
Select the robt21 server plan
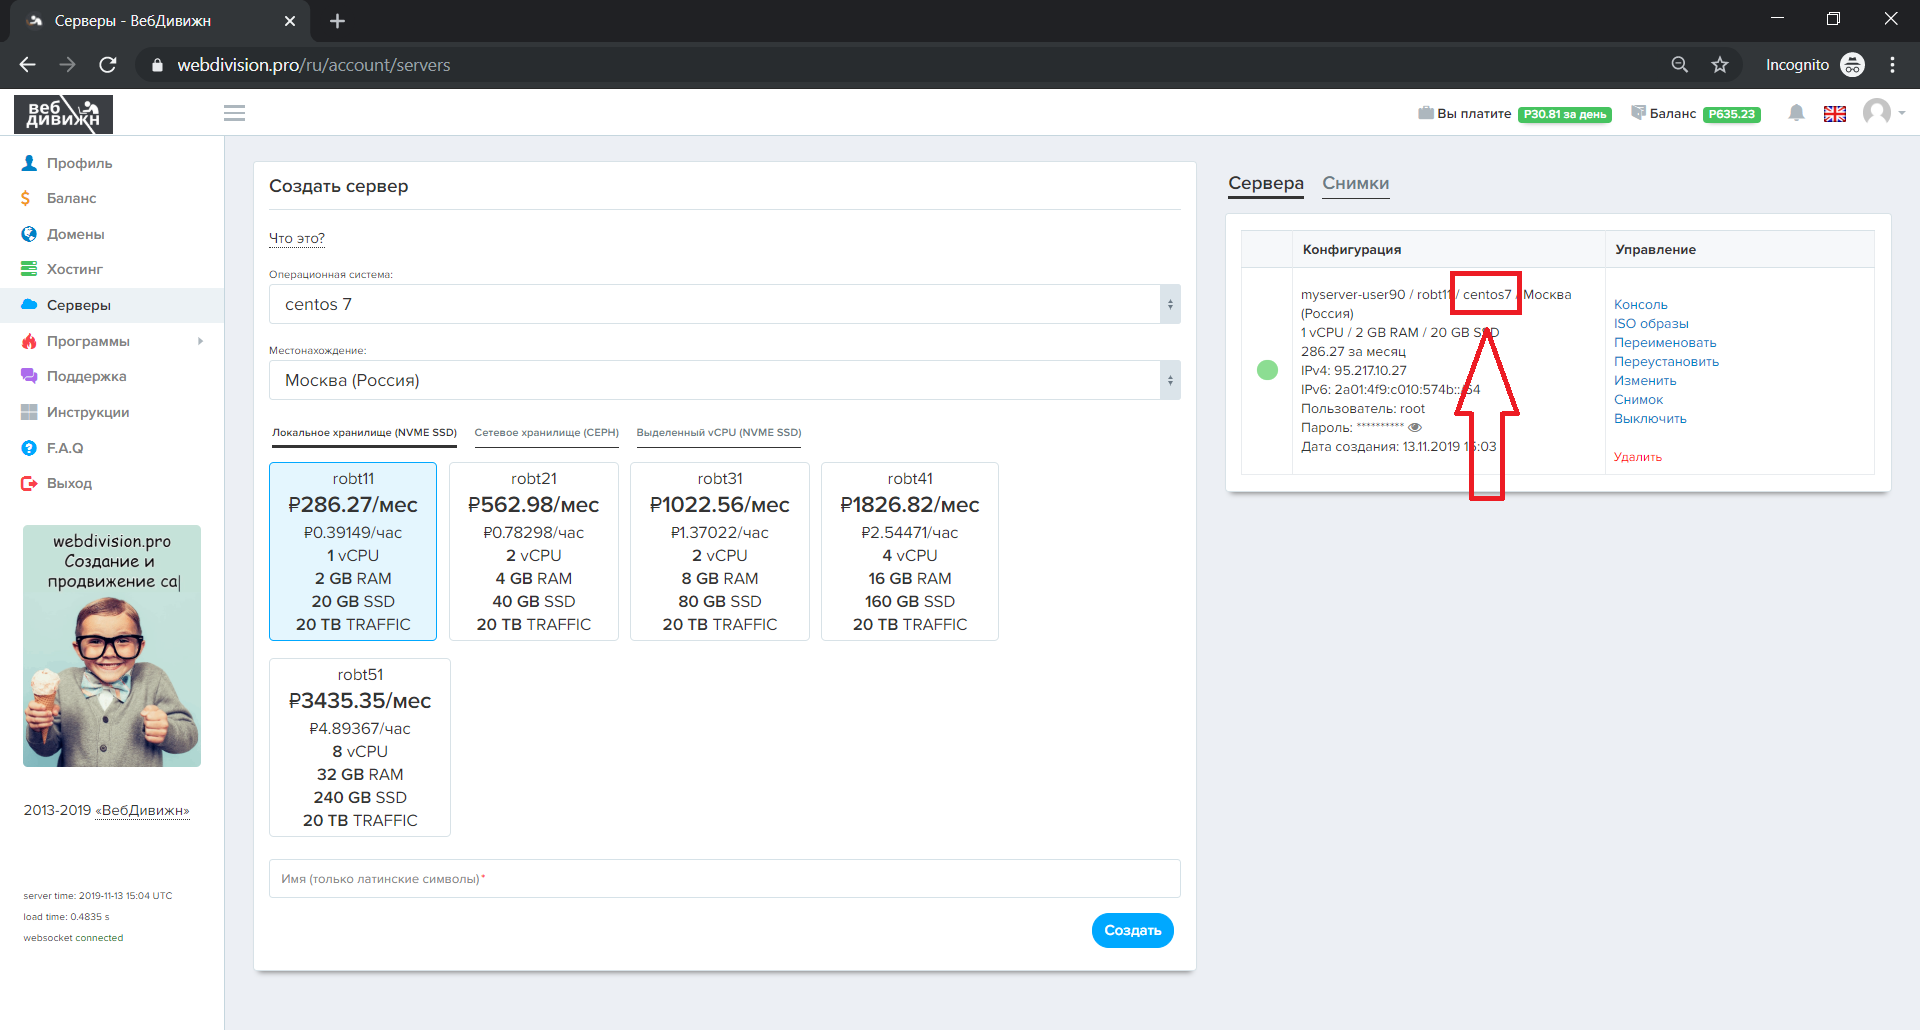point(533,551)
